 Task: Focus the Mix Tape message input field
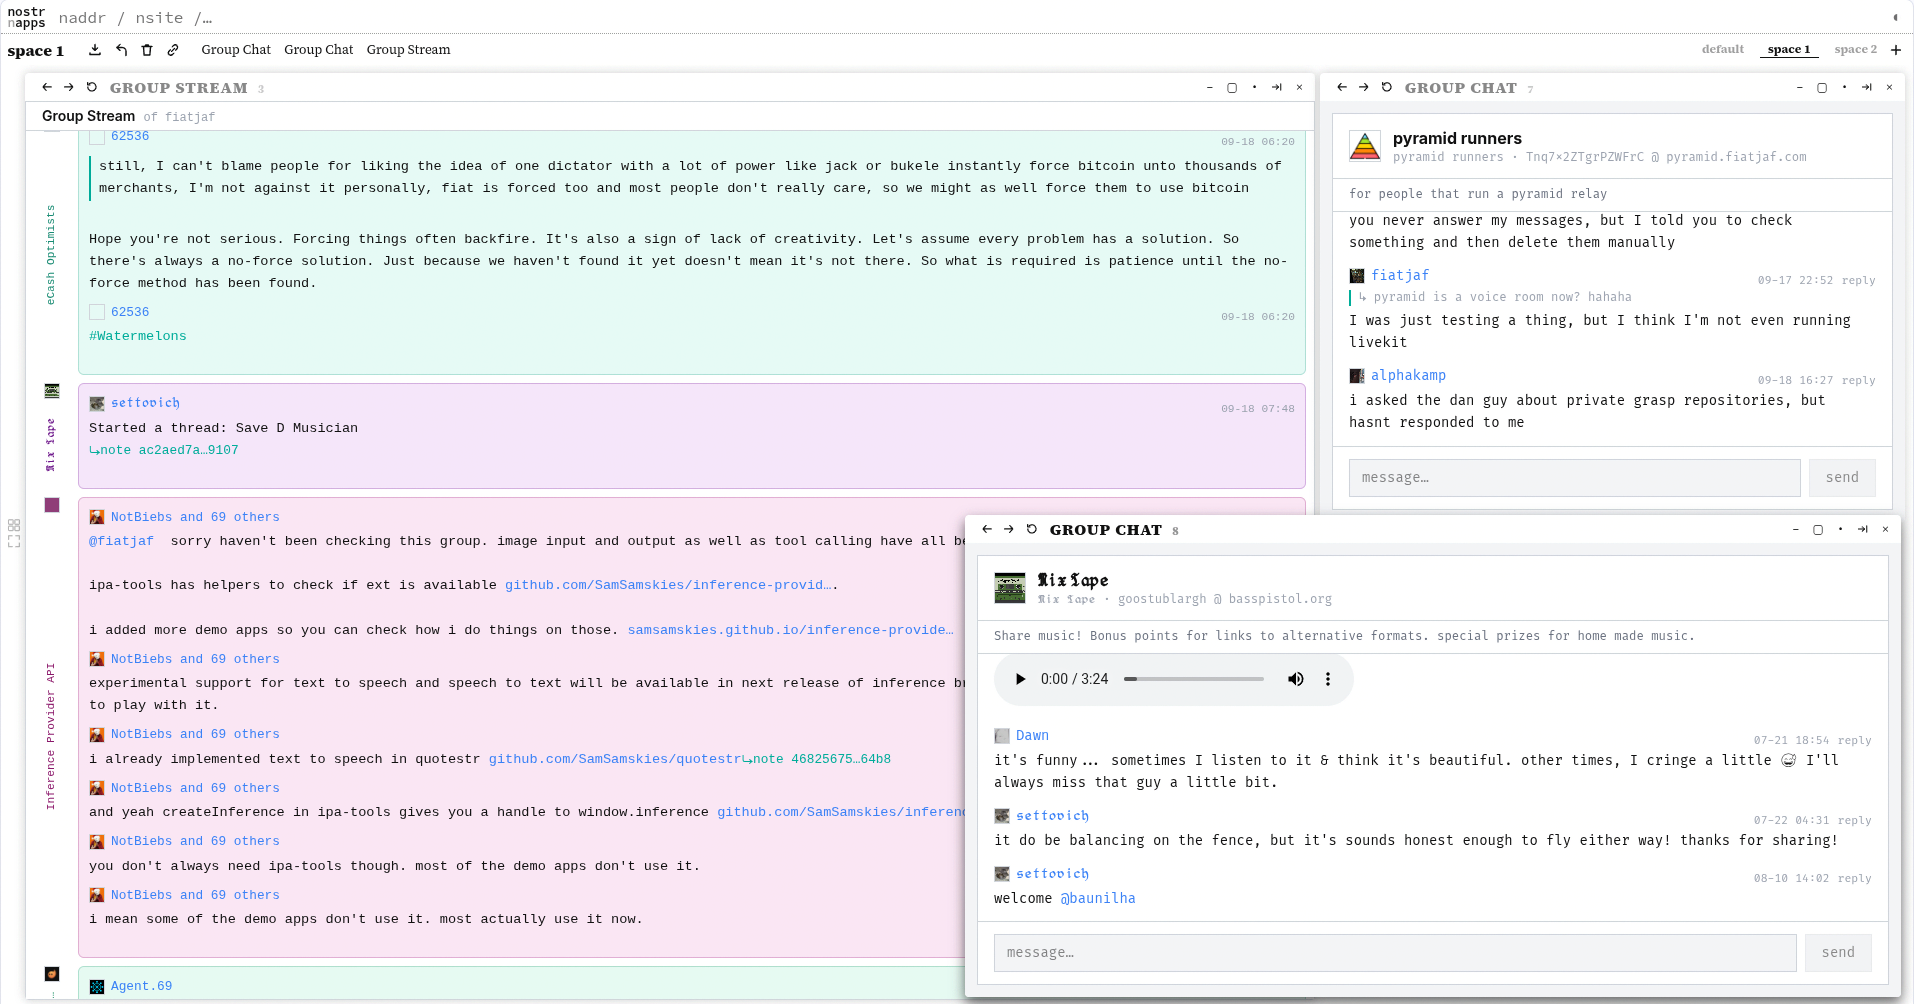coord(1395,953)
